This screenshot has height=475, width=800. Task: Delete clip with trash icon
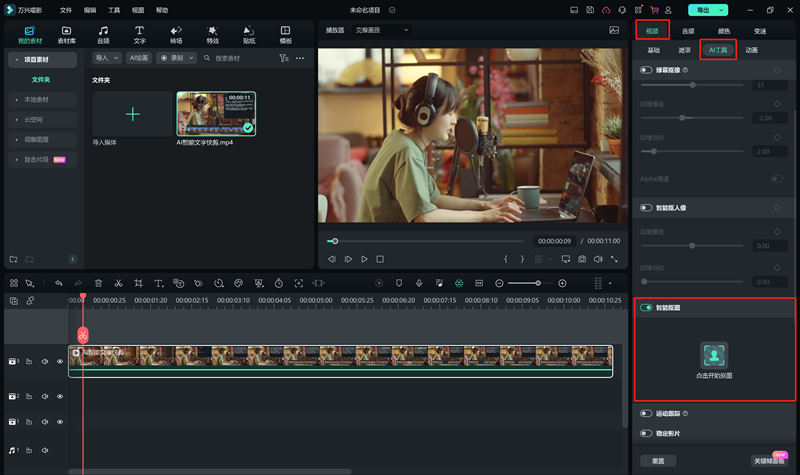pos(98,283)
